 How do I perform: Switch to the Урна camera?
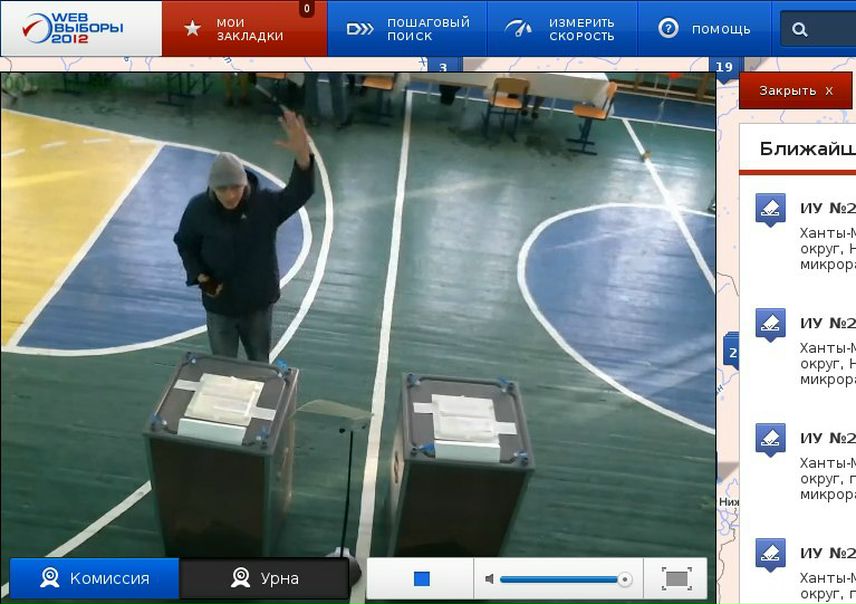(x=264, y=578)
